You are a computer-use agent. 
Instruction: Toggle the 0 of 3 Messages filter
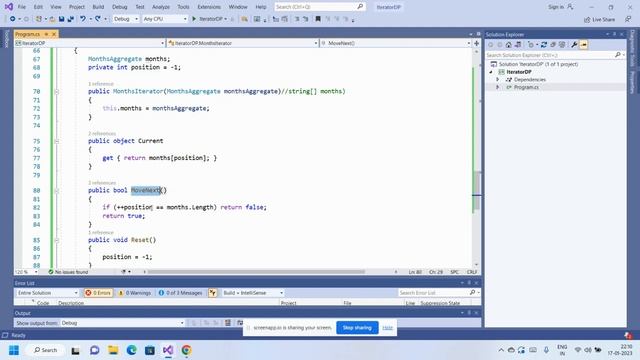[180, 293]
